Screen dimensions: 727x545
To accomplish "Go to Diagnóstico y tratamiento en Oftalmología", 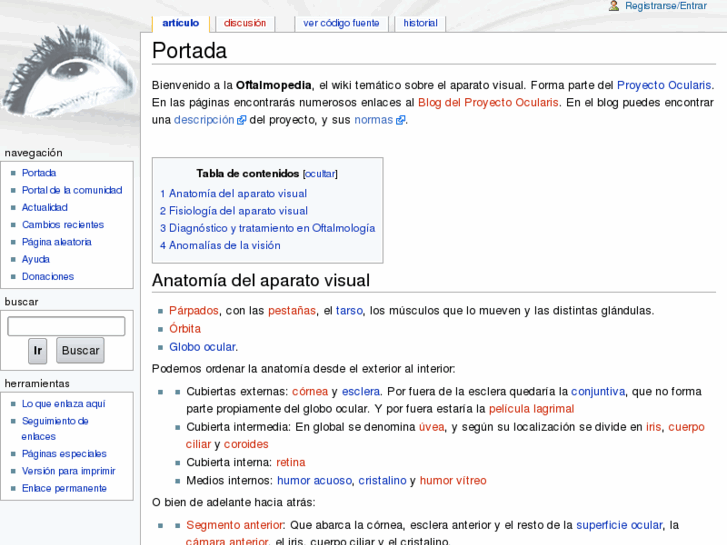I will click(x=268, y=228).
